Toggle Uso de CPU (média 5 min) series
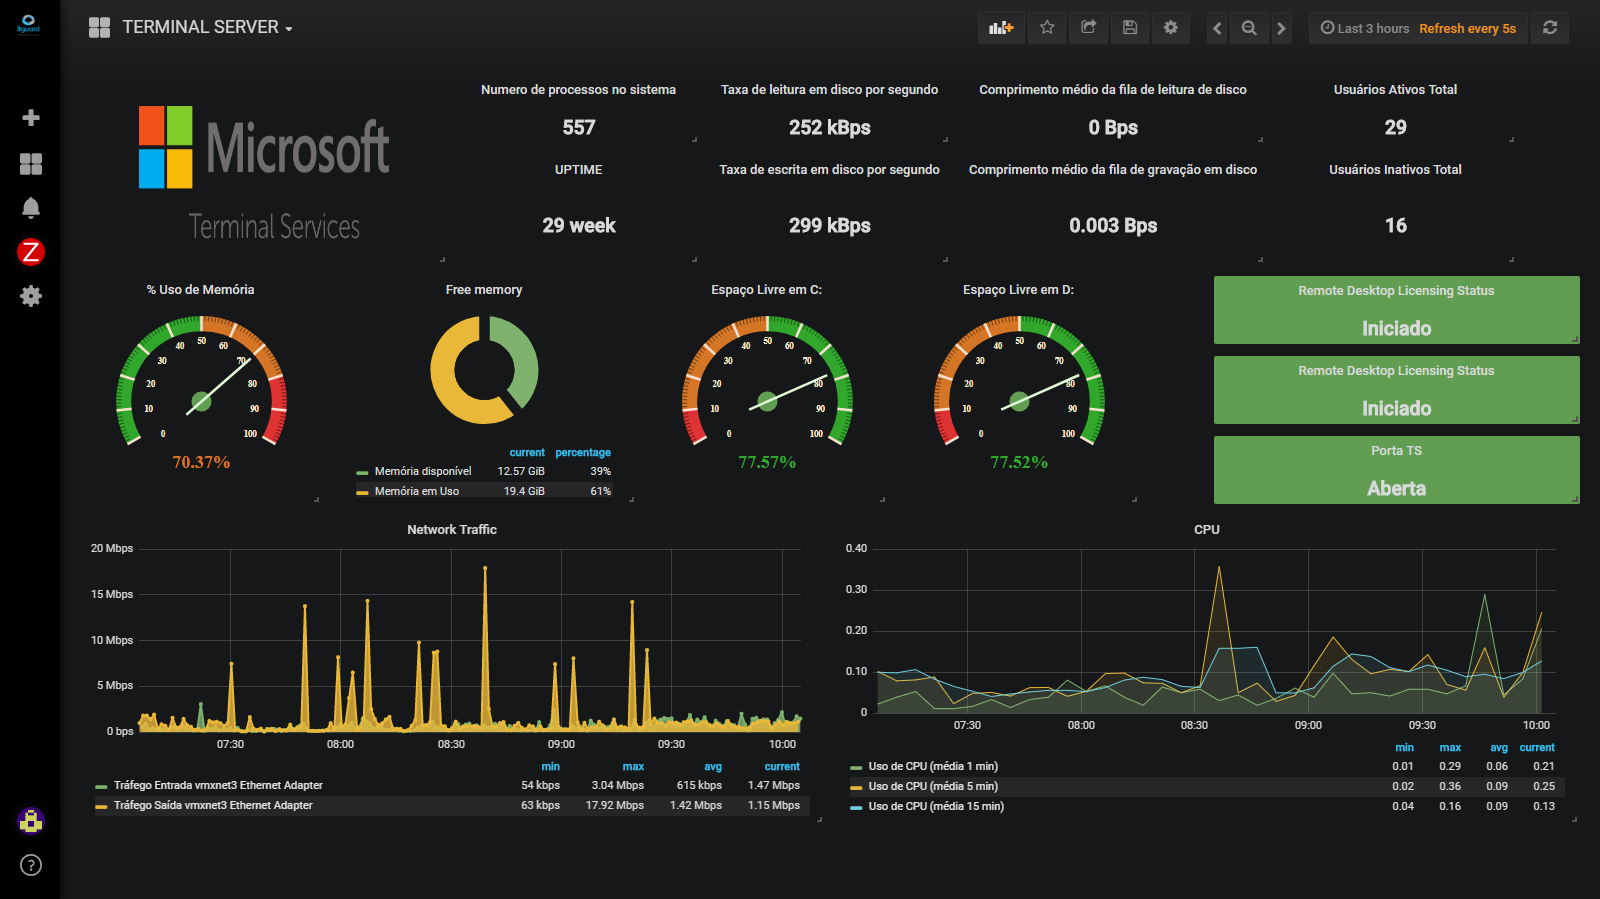The width and height of the screenshot is (1600, 899). pos(933,786)
